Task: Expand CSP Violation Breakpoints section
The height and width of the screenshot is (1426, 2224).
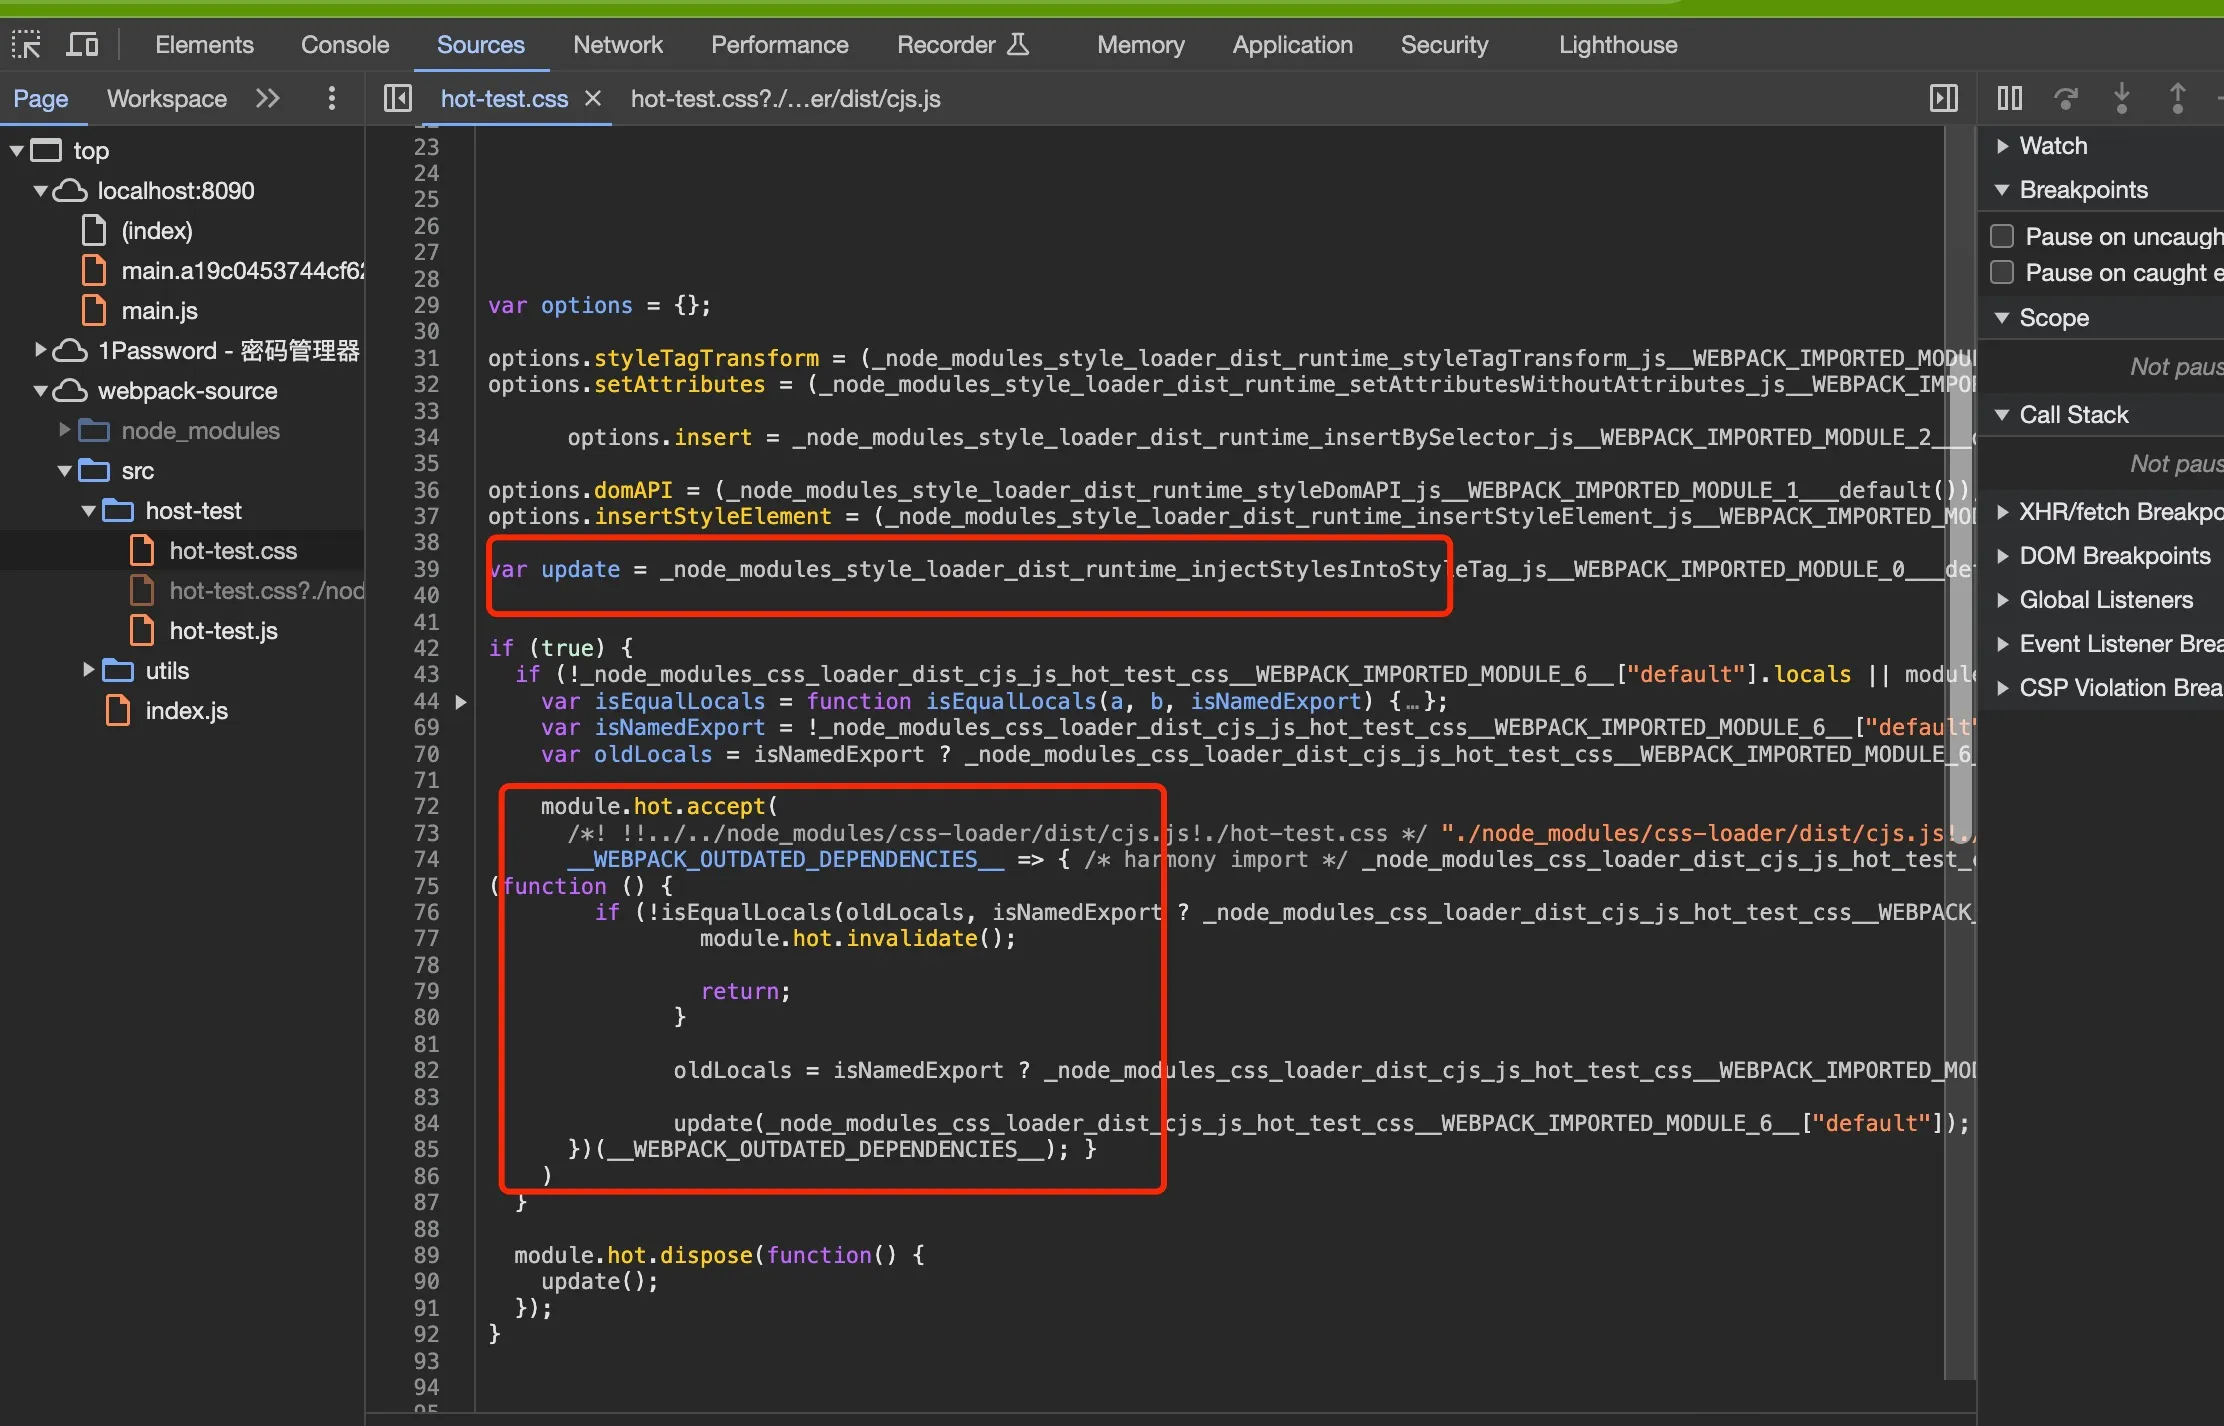Action: [x=2003, y=688]
